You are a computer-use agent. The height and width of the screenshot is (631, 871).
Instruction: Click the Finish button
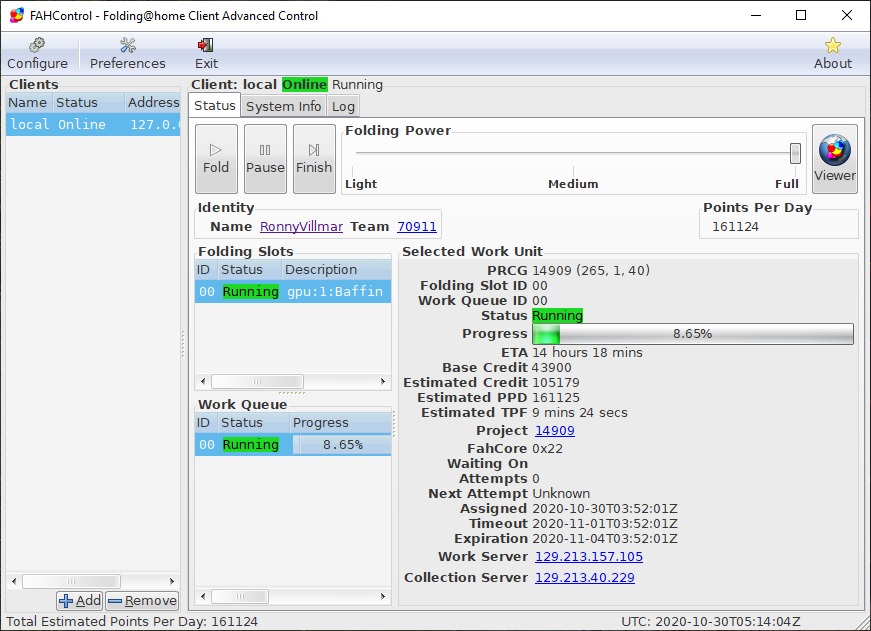tap(314, 159)
